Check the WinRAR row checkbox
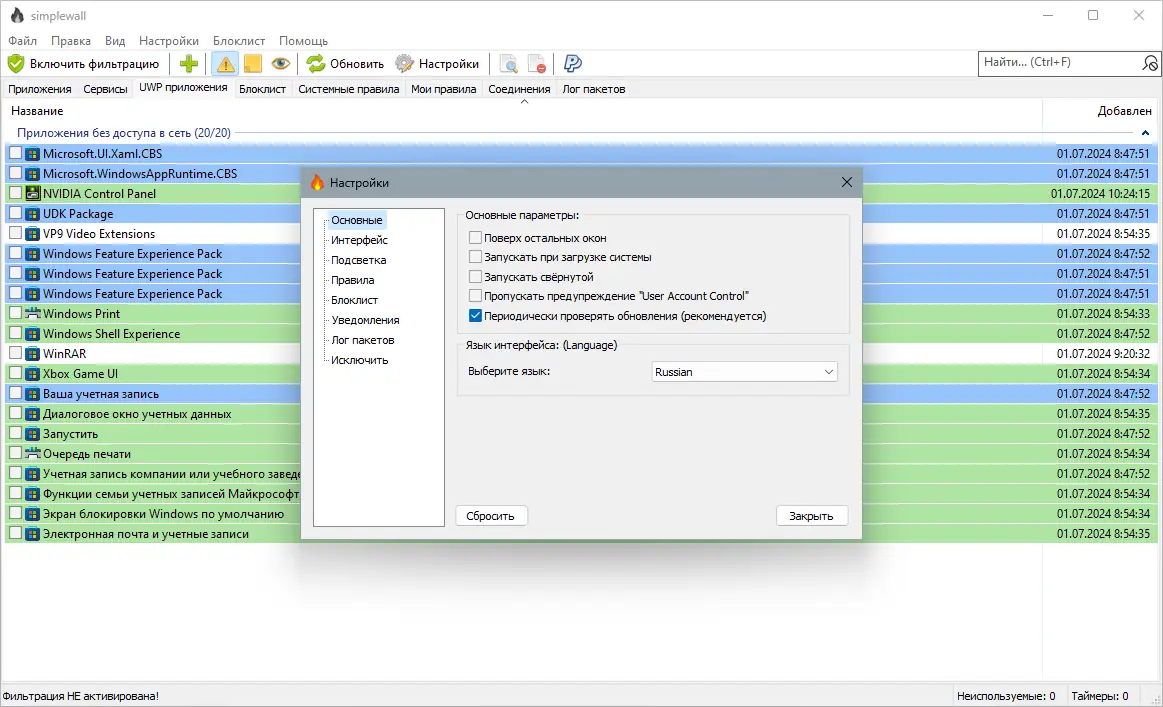This screenshot has width=1163, height=707. (15, 353)
